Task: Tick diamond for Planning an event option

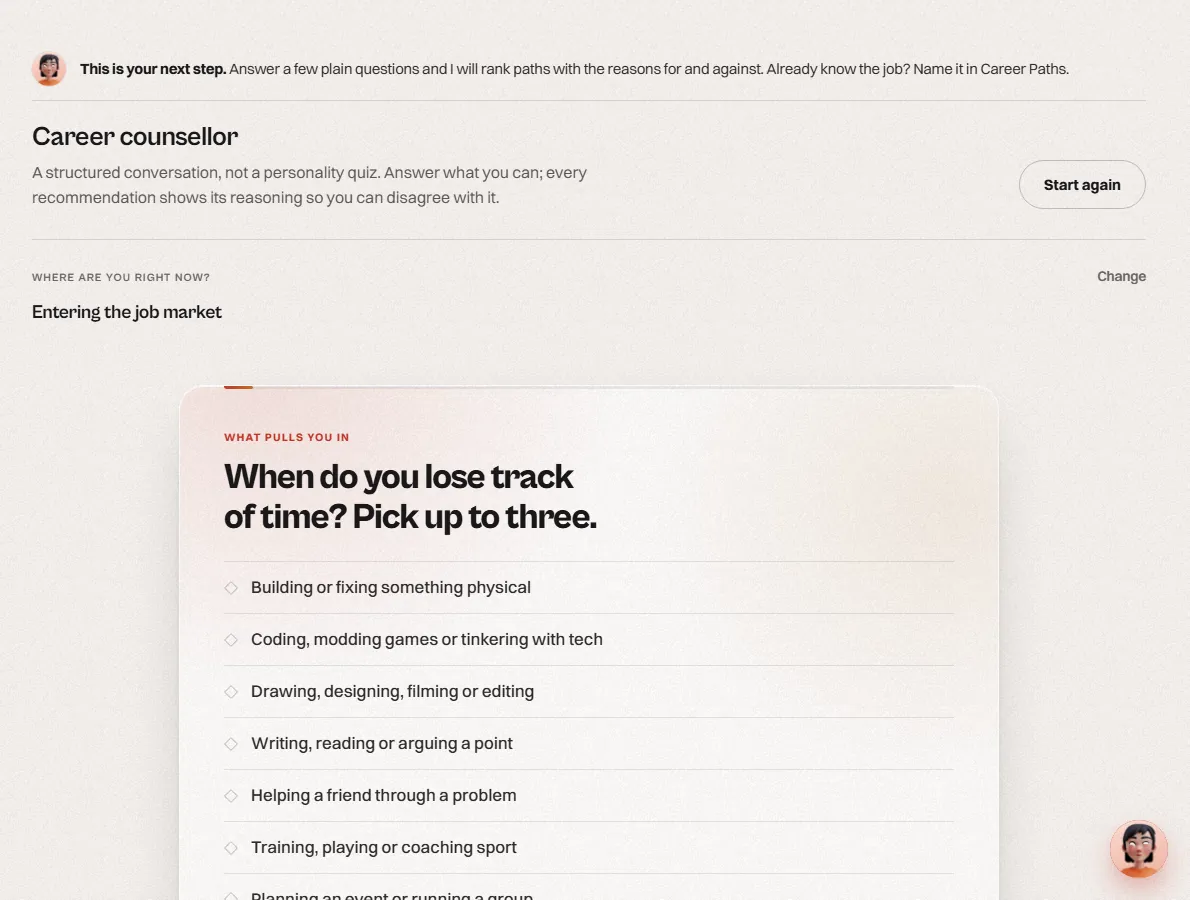Action: coord(231,896)
